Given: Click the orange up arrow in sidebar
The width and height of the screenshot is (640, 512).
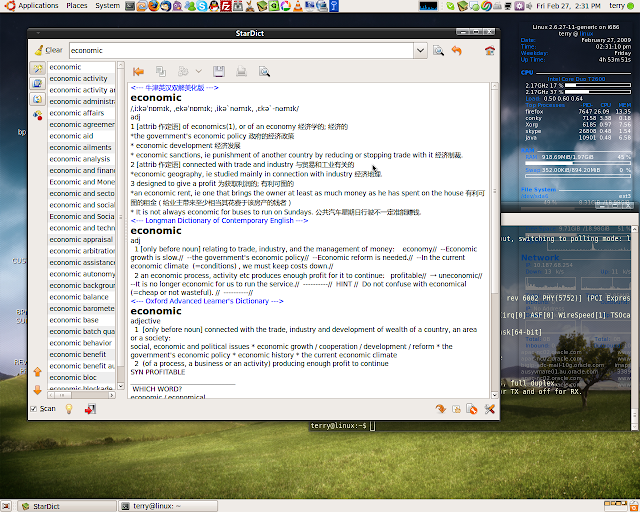Looking at the screenshot, I should click(x=38, y=372).
